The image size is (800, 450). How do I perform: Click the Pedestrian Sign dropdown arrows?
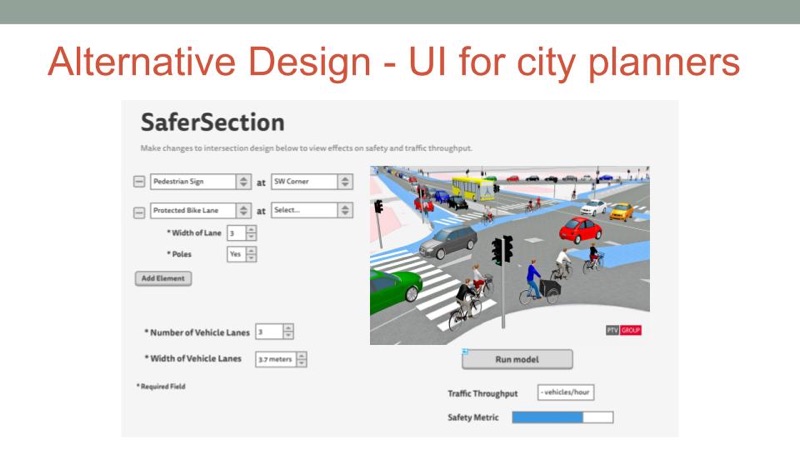243,182
